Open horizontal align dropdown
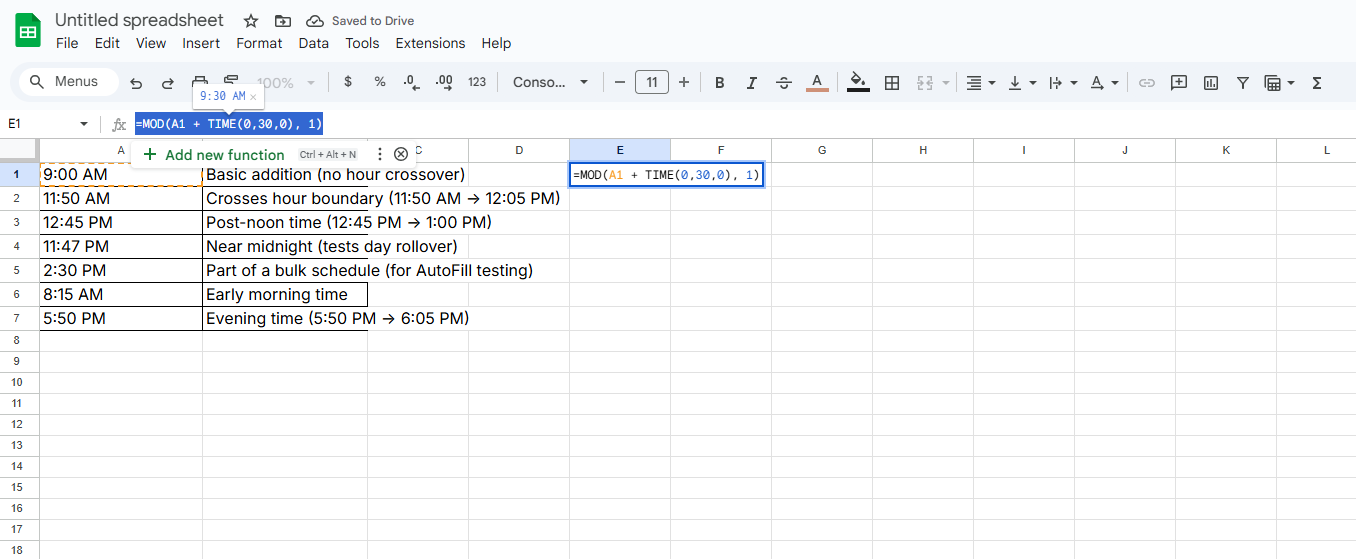Viewport: 1356px width, 559px height. click(979, 83)
